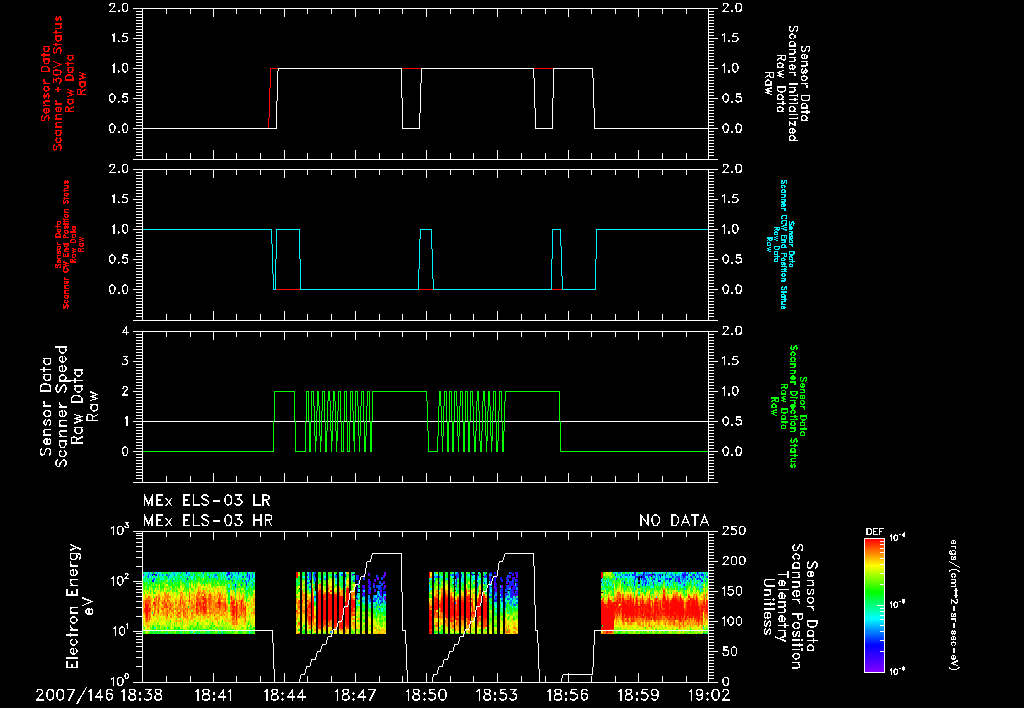Click the 10^-5 label on the color bar
Image resolution: width=1024 pixels, height=708 pixels.
pyautogui.click(x=897, y=605)
